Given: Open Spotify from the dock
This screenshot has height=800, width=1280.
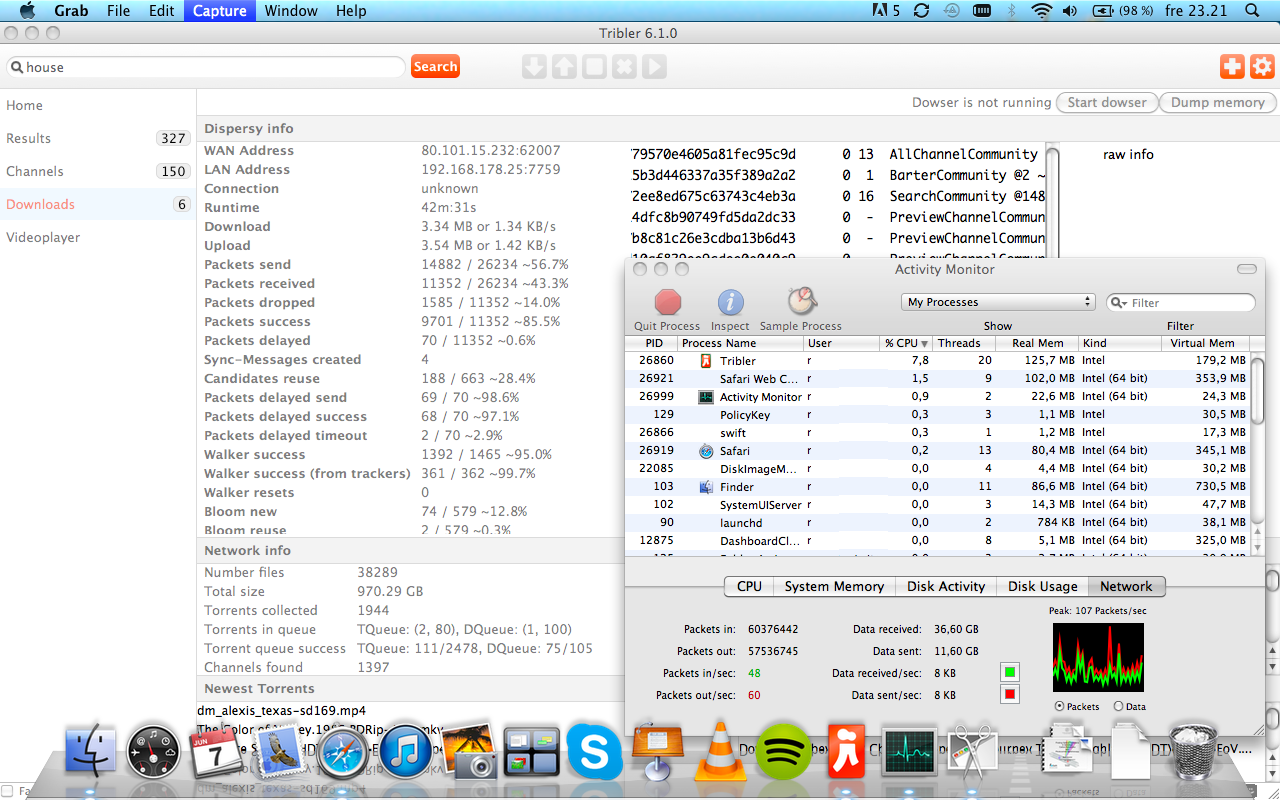Looking at the screenshot, I should (x=783, y=751).
